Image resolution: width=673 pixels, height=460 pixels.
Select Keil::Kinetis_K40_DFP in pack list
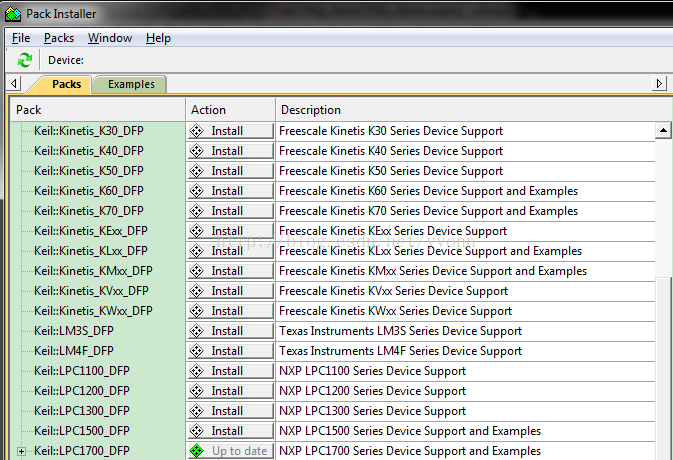[x=89, y=151]
